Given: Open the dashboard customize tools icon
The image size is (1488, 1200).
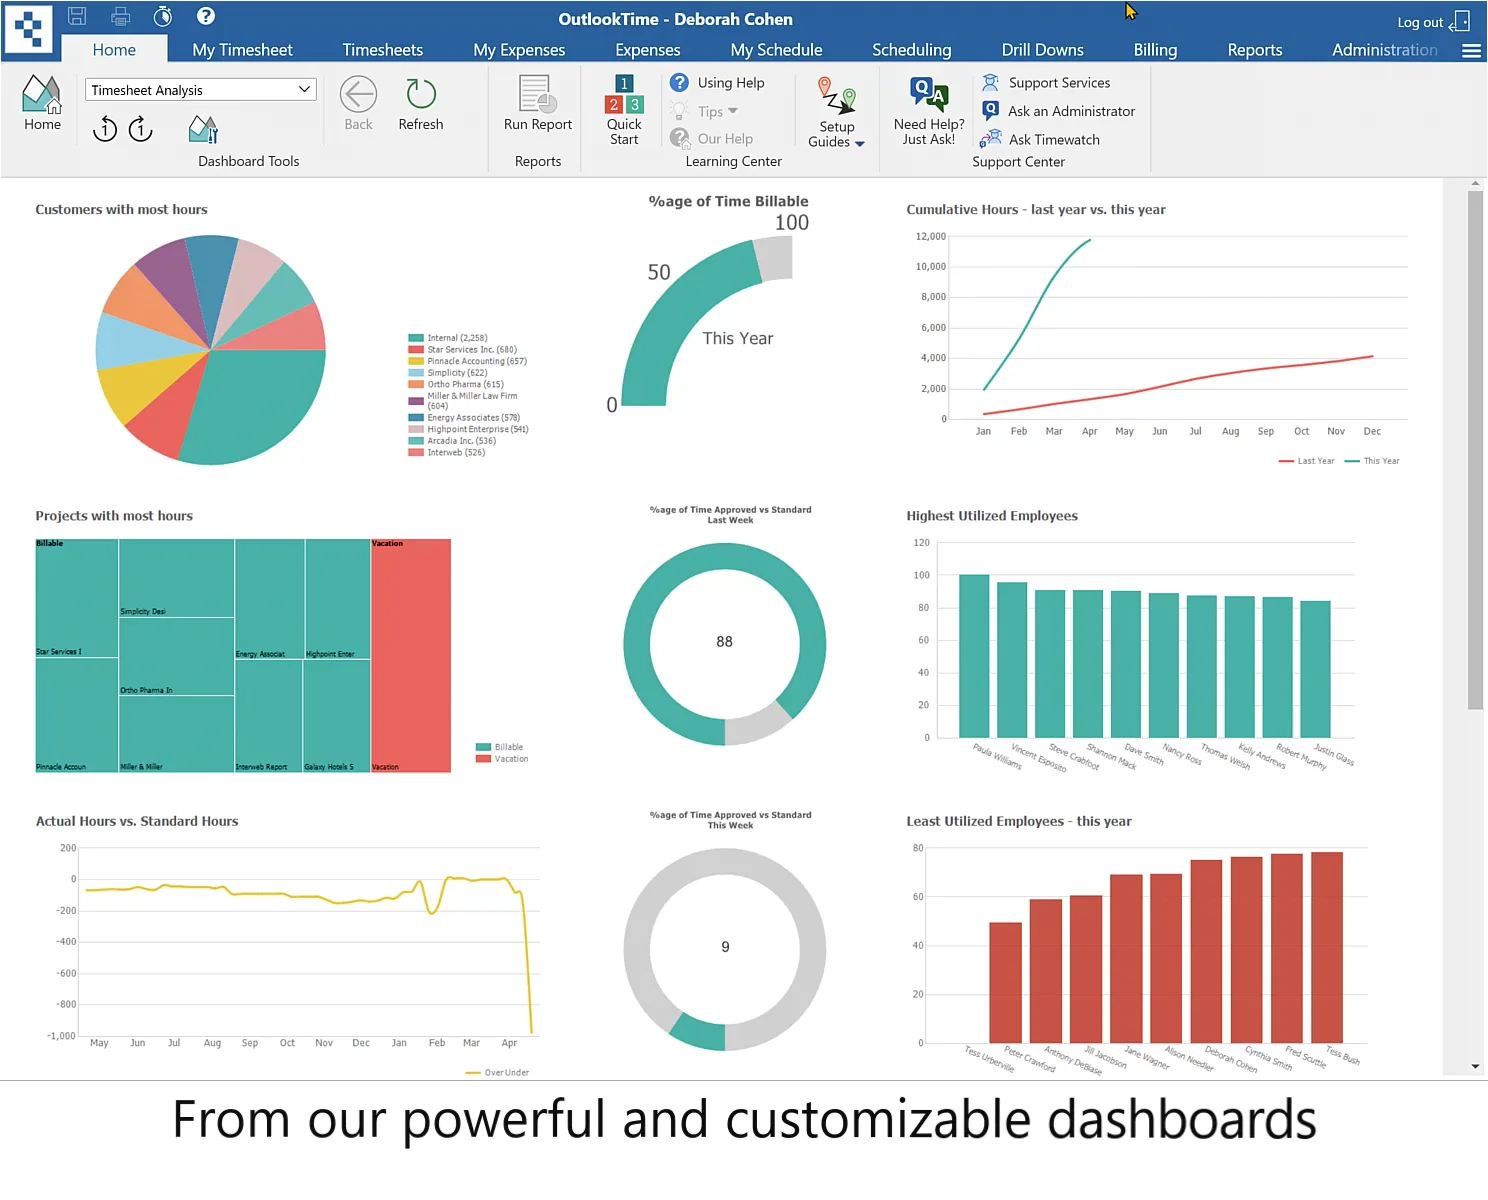Looking at the screenshot, I should 203,128.
